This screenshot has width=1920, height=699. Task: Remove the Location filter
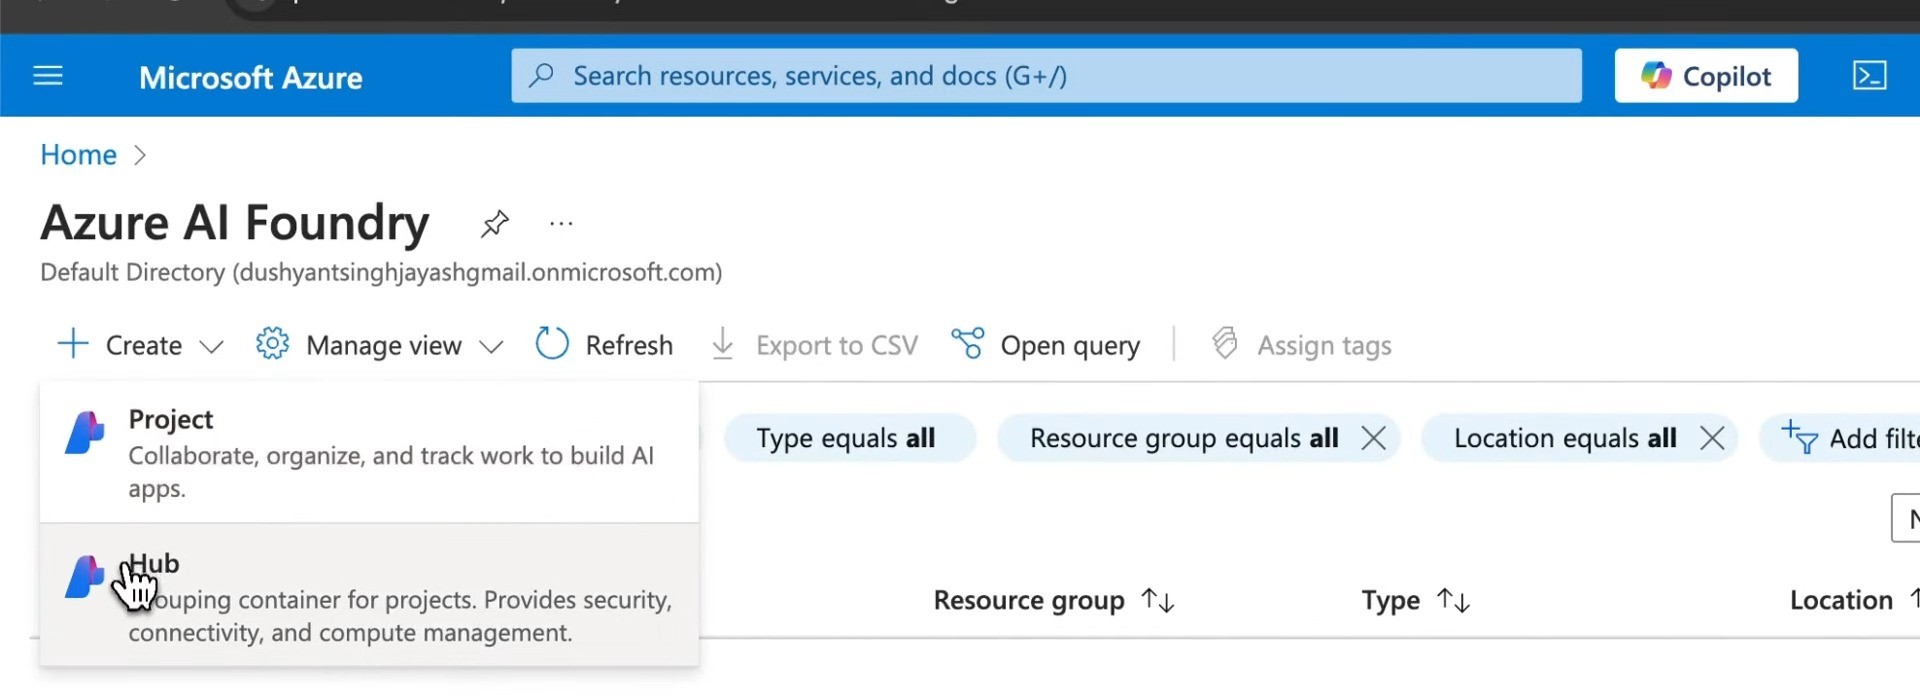(x=1712, y=438)
